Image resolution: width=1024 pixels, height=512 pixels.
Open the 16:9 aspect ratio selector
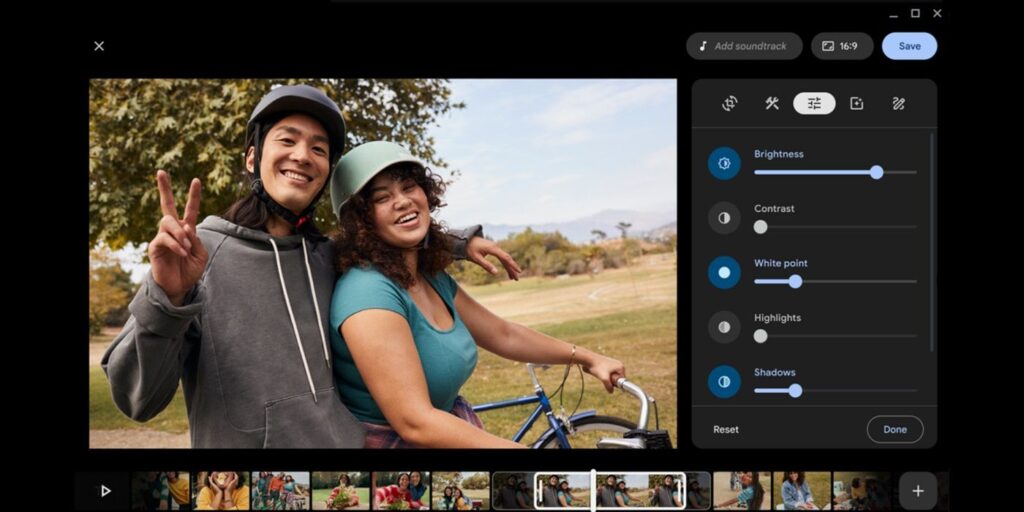coord(842,46)
